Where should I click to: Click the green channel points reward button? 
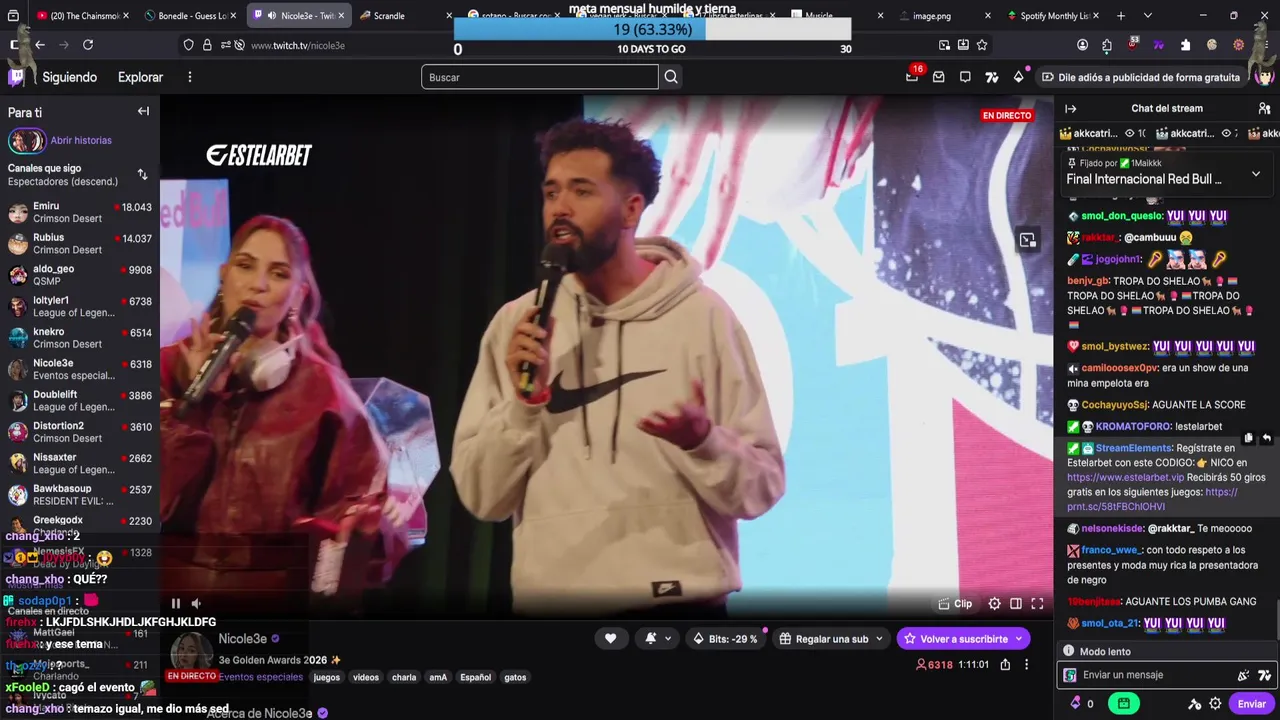(1124, 704)
